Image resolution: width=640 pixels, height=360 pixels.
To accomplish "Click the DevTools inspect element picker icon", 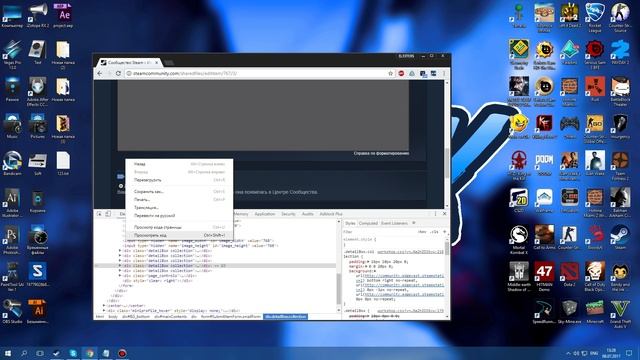I will pyautogui.click(x=99, y=214).
